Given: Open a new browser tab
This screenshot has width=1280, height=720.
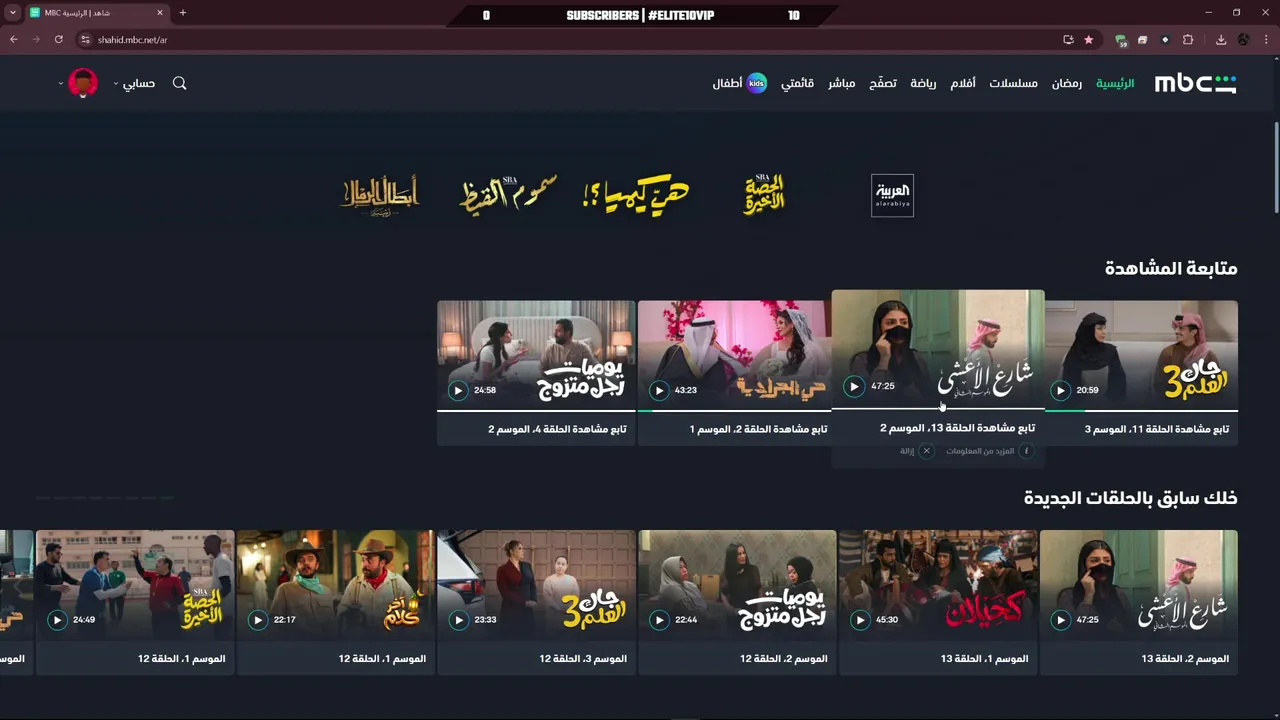Looking at the screenshot, I should point(182,13).
